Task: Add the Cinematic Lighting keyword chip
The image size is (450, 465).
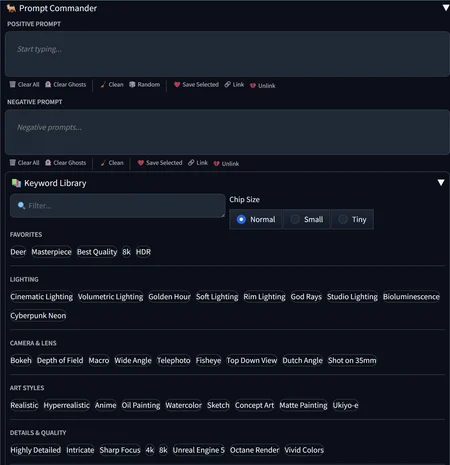Action: [41, 297]
